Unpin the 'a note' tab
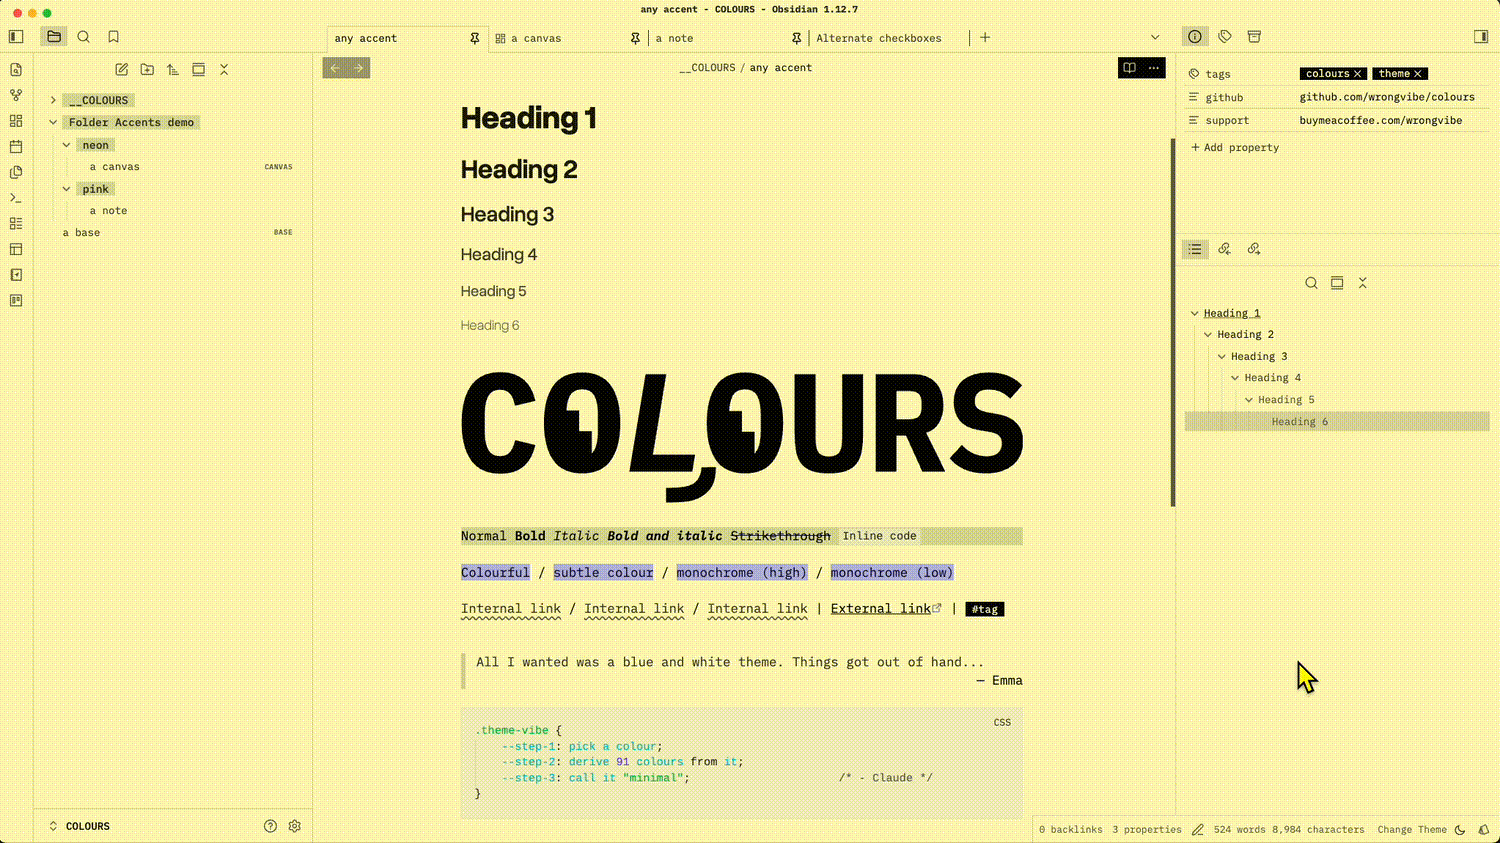 click(796, 38)
